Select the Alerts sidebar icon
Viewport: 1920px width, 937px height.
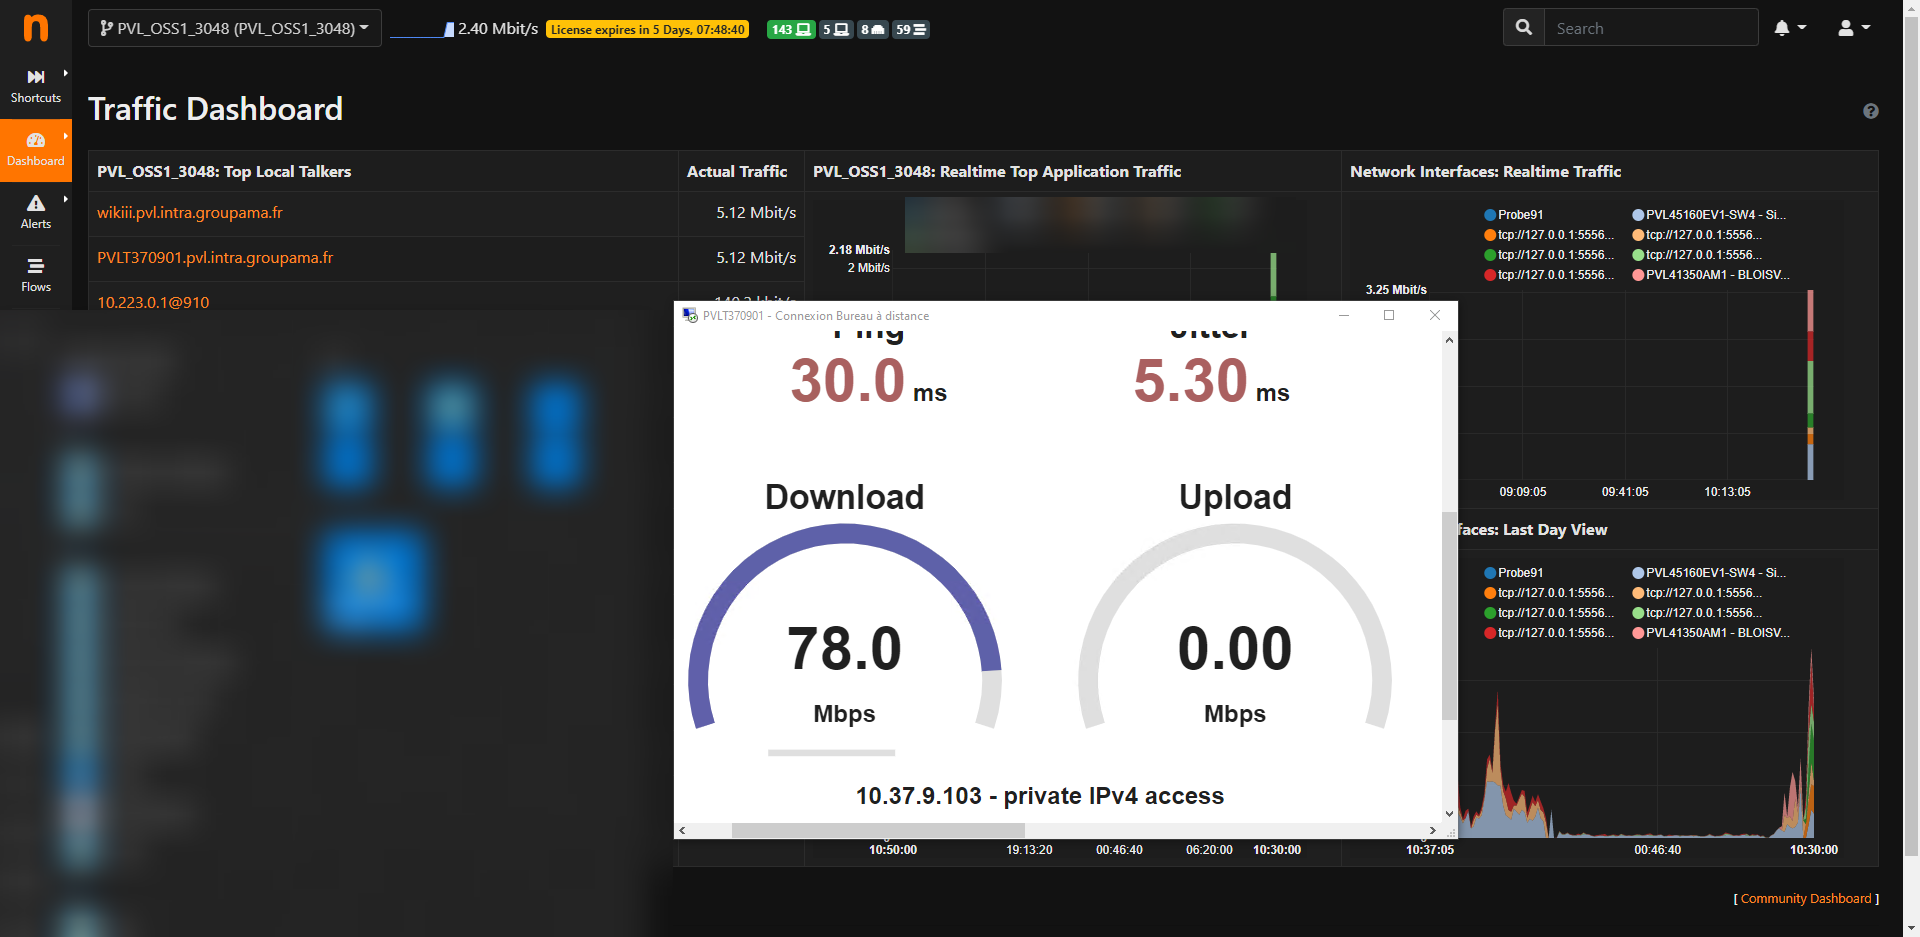coord(36,211)
